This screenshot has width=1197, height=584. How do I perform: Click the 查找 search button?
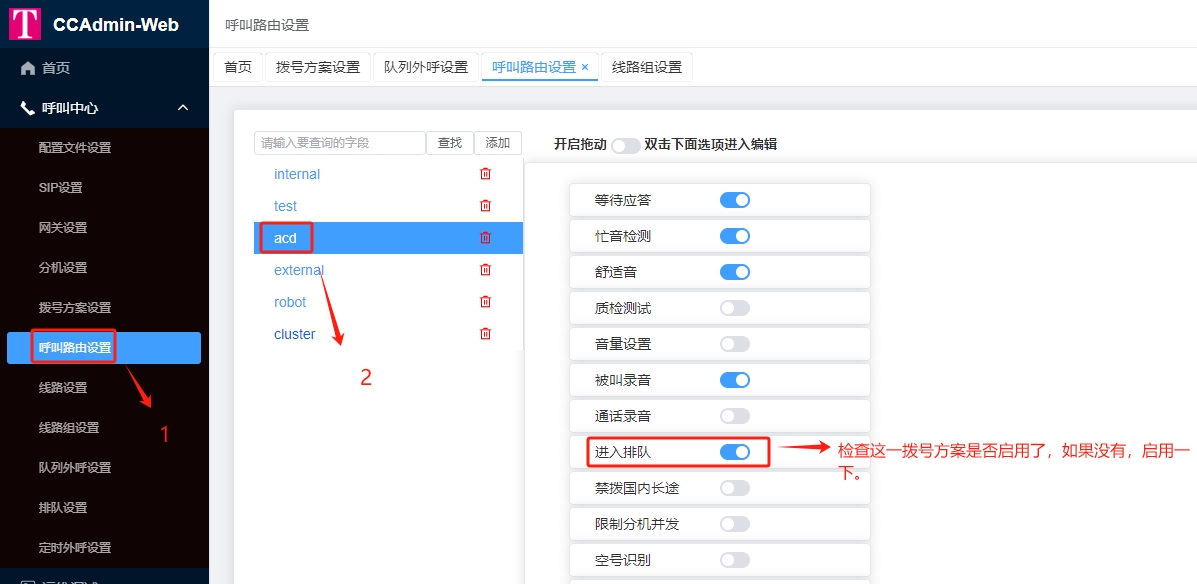click(x=450, y=143)
